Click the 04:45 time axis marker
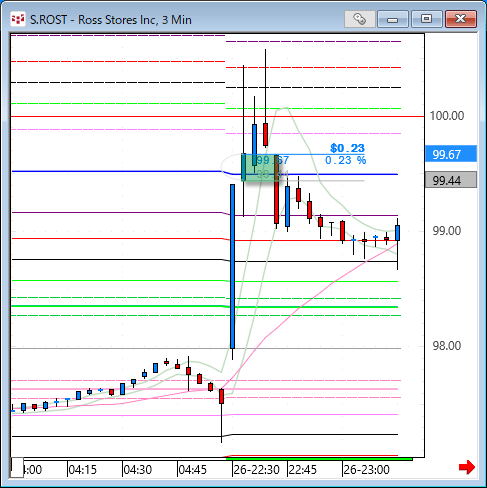This screenshot has height=488, width=487. coord(192,470)
